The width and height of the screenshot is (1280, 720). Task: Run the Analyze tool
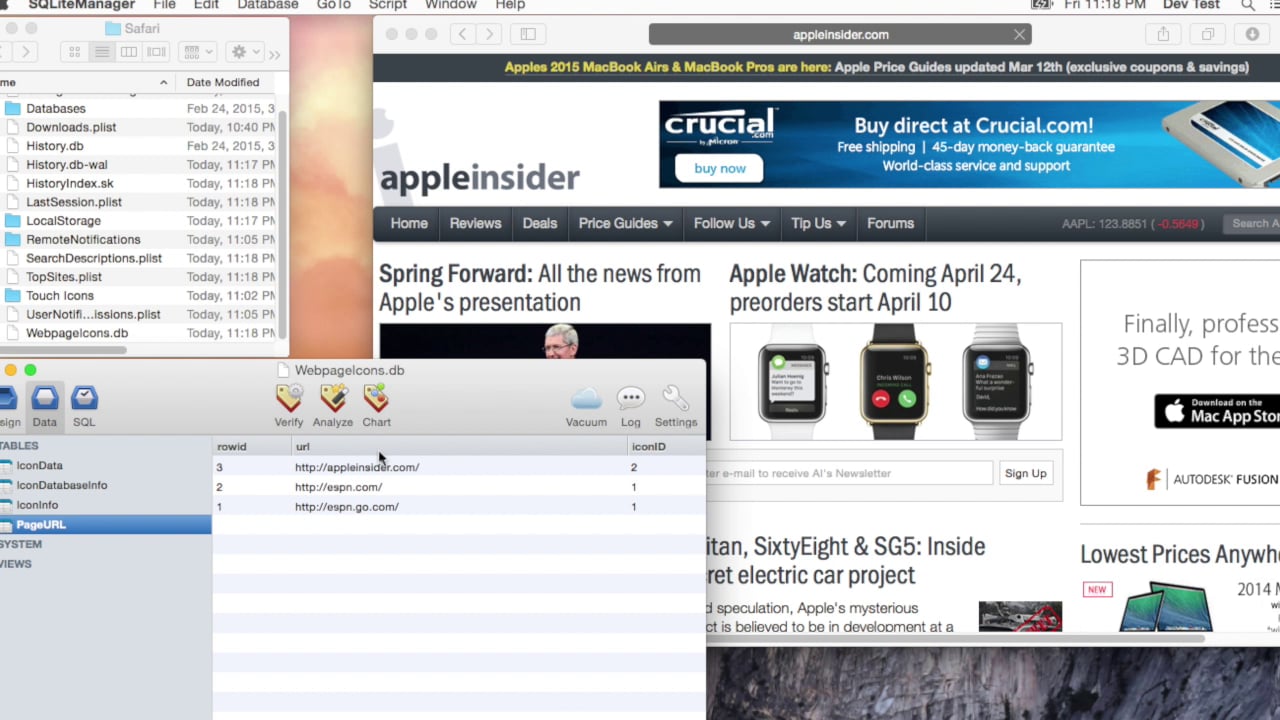tap(333, 406)
